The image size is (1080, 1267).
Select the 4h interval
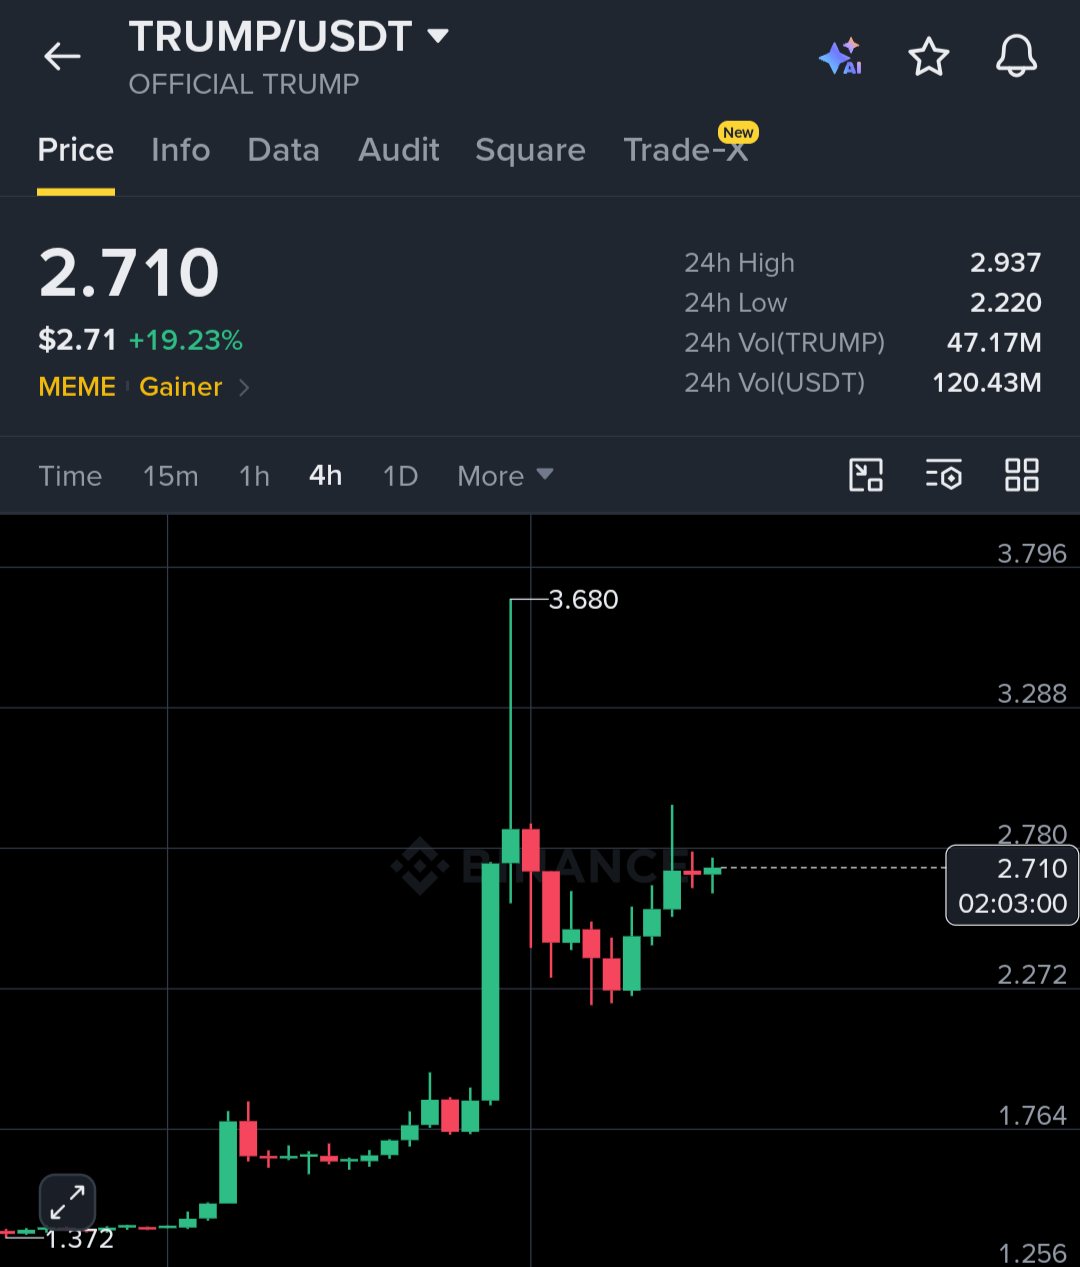(x=326, y=475)
